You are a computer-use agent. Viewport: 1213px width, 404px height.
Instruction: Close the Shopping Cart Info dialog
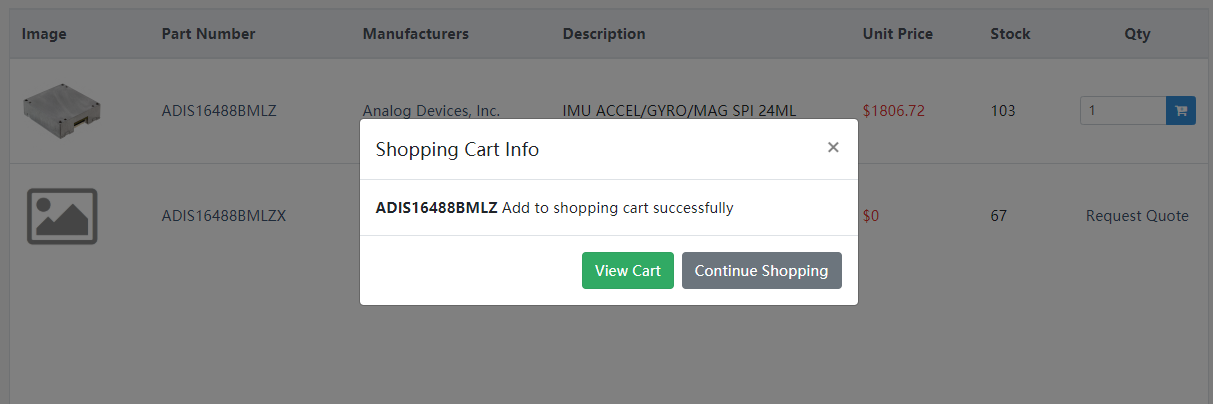click(833, 148)
